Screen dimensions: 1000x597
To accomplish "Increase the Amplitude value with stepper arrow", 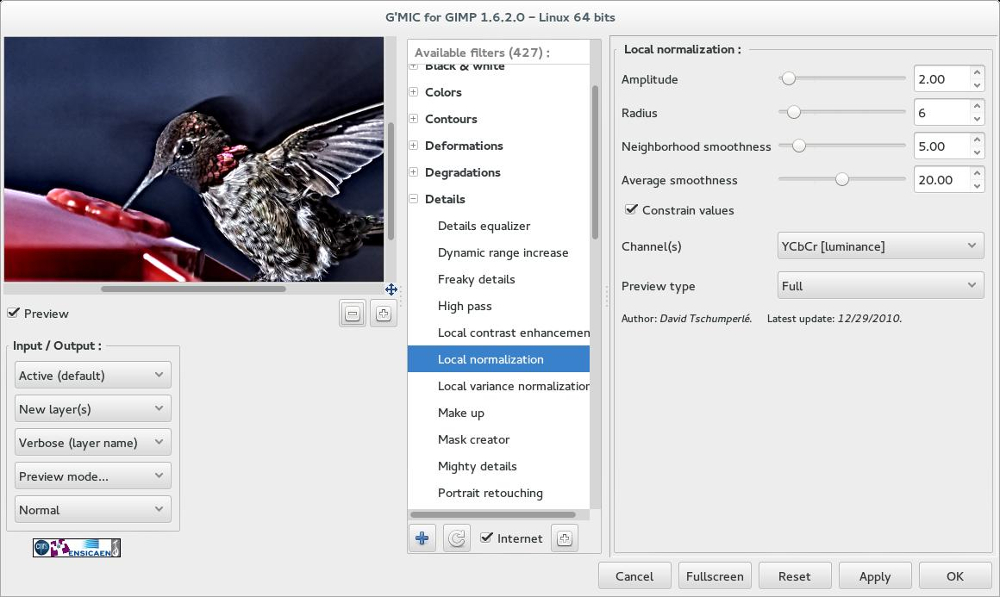I will 976,74.
